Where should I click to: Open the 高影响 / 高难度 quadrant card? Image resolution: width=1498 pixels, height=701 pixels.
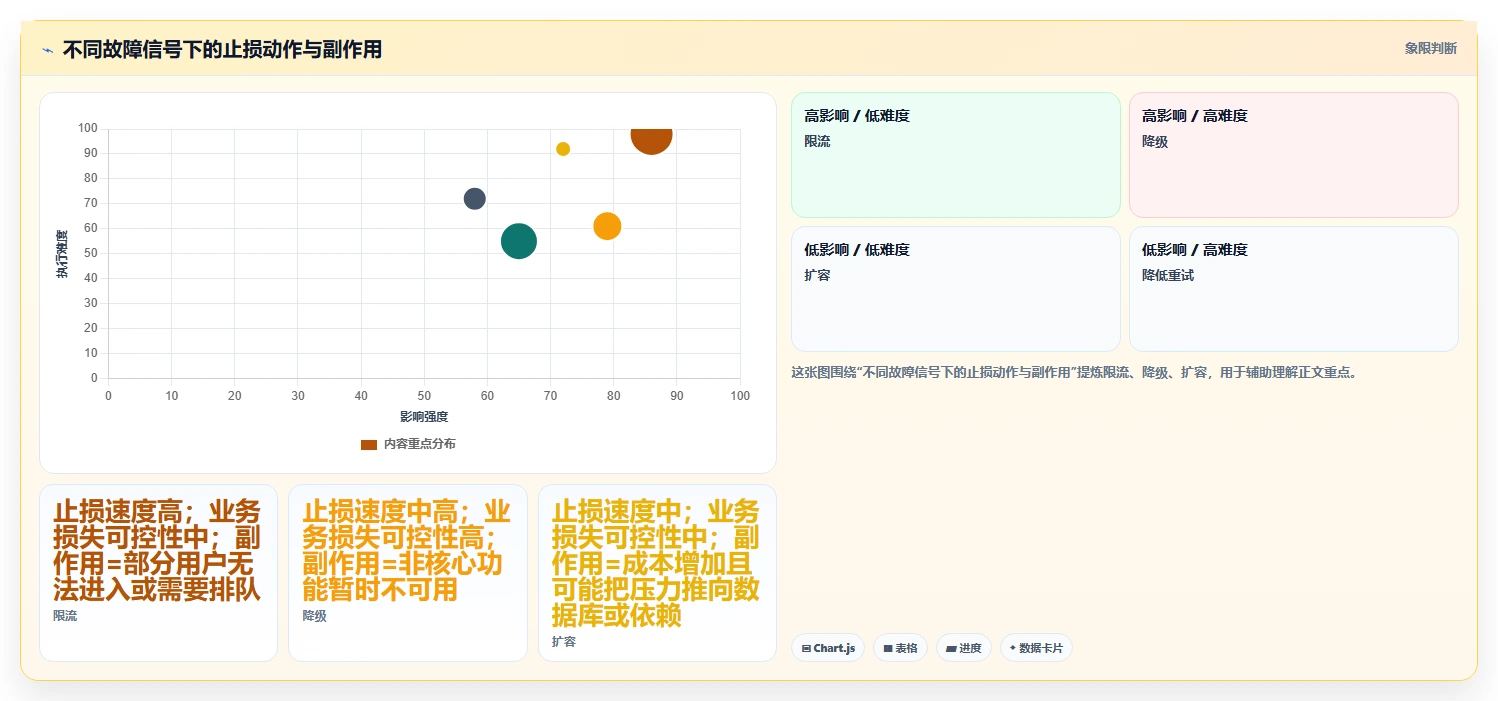click(x=1293, y=155)
